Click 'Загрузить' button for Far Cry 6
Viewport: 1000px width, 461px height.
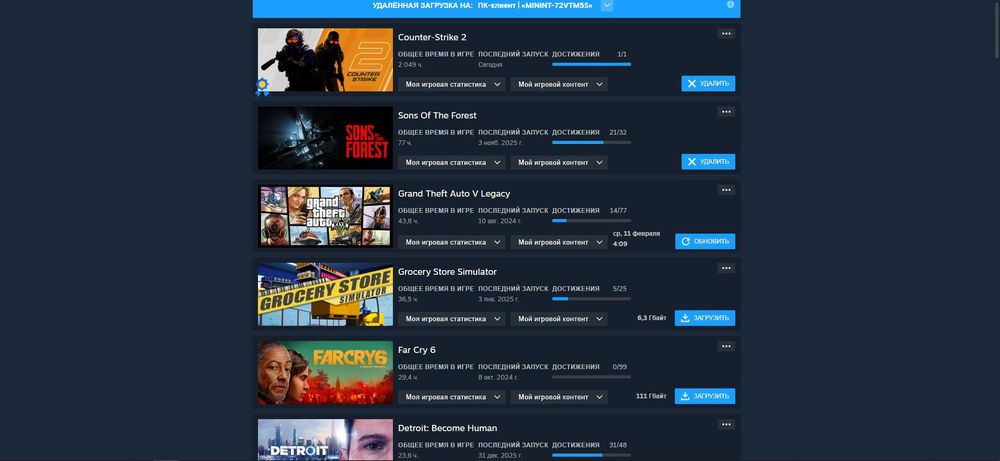click(705, 396)
